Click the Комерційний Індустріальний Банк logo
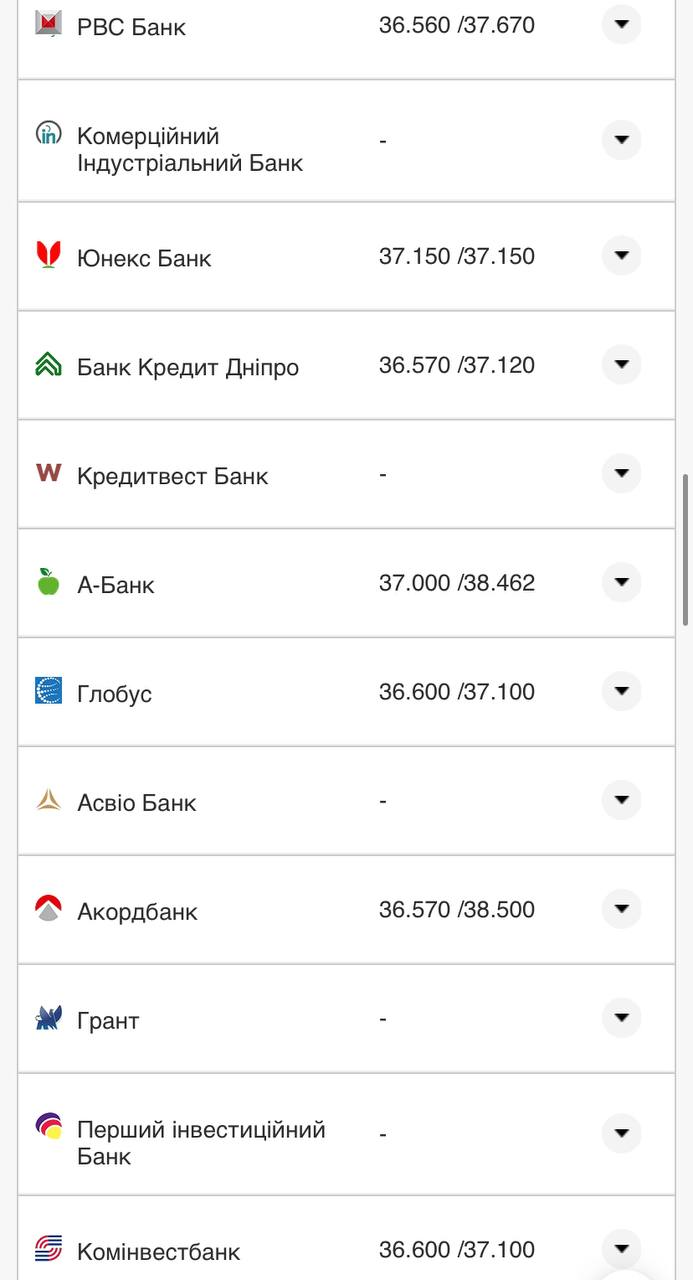 [48, 133]
